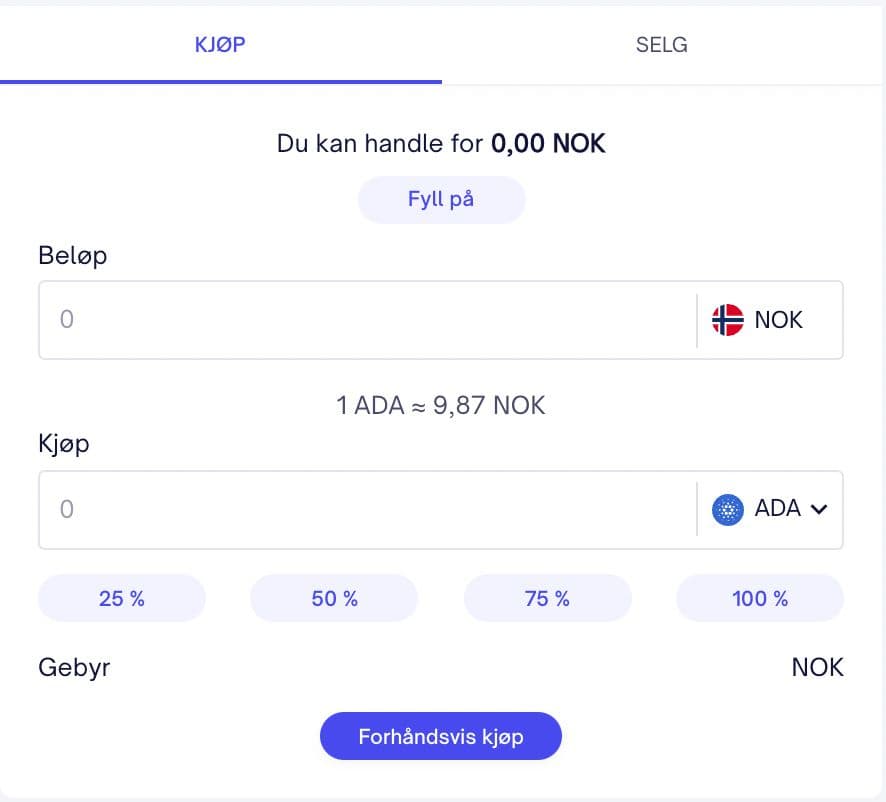The image size is (886, 802).
Task: Click the Cardano ADA coin icon
Action: [x=727, y=509]
